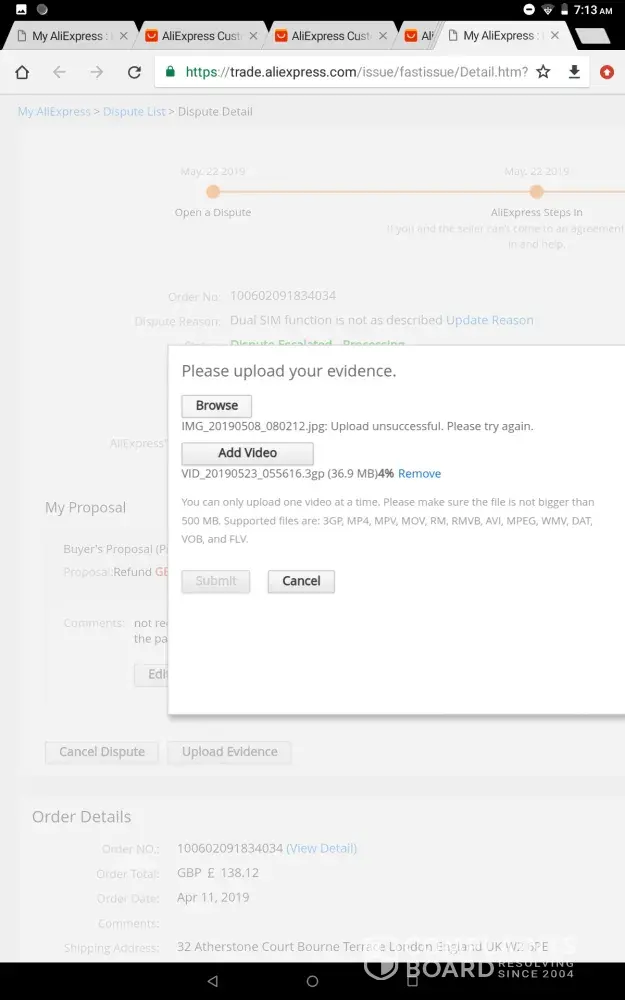Select order number 100602091834034 at top
The width and height of the screenshot is (625, 1000).
(283, 295)
